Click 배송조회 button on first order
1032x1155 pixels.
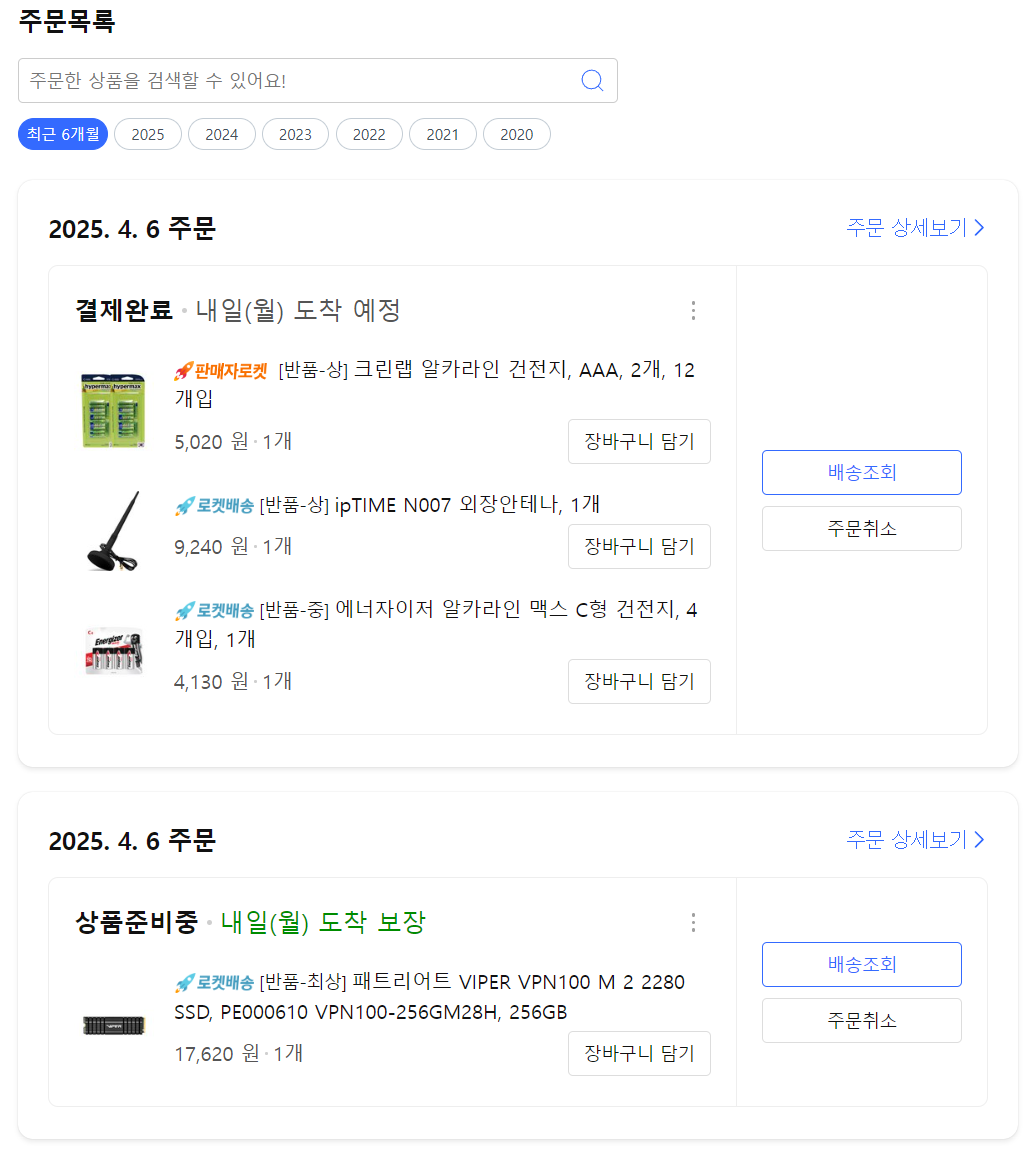[x=861, y=472]
